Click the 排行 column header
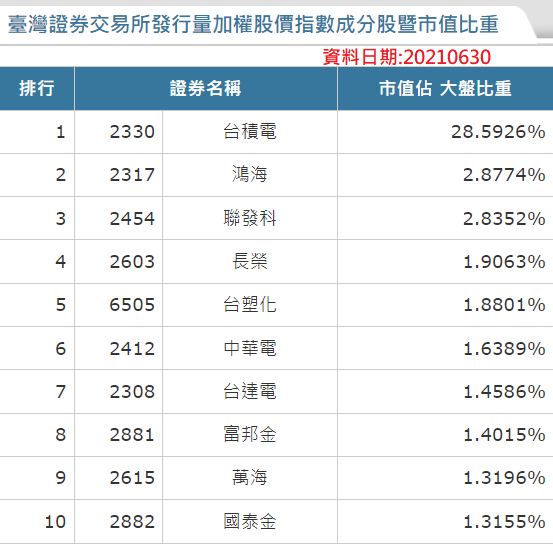Viewport: 553px width, 544px height. 37,88
